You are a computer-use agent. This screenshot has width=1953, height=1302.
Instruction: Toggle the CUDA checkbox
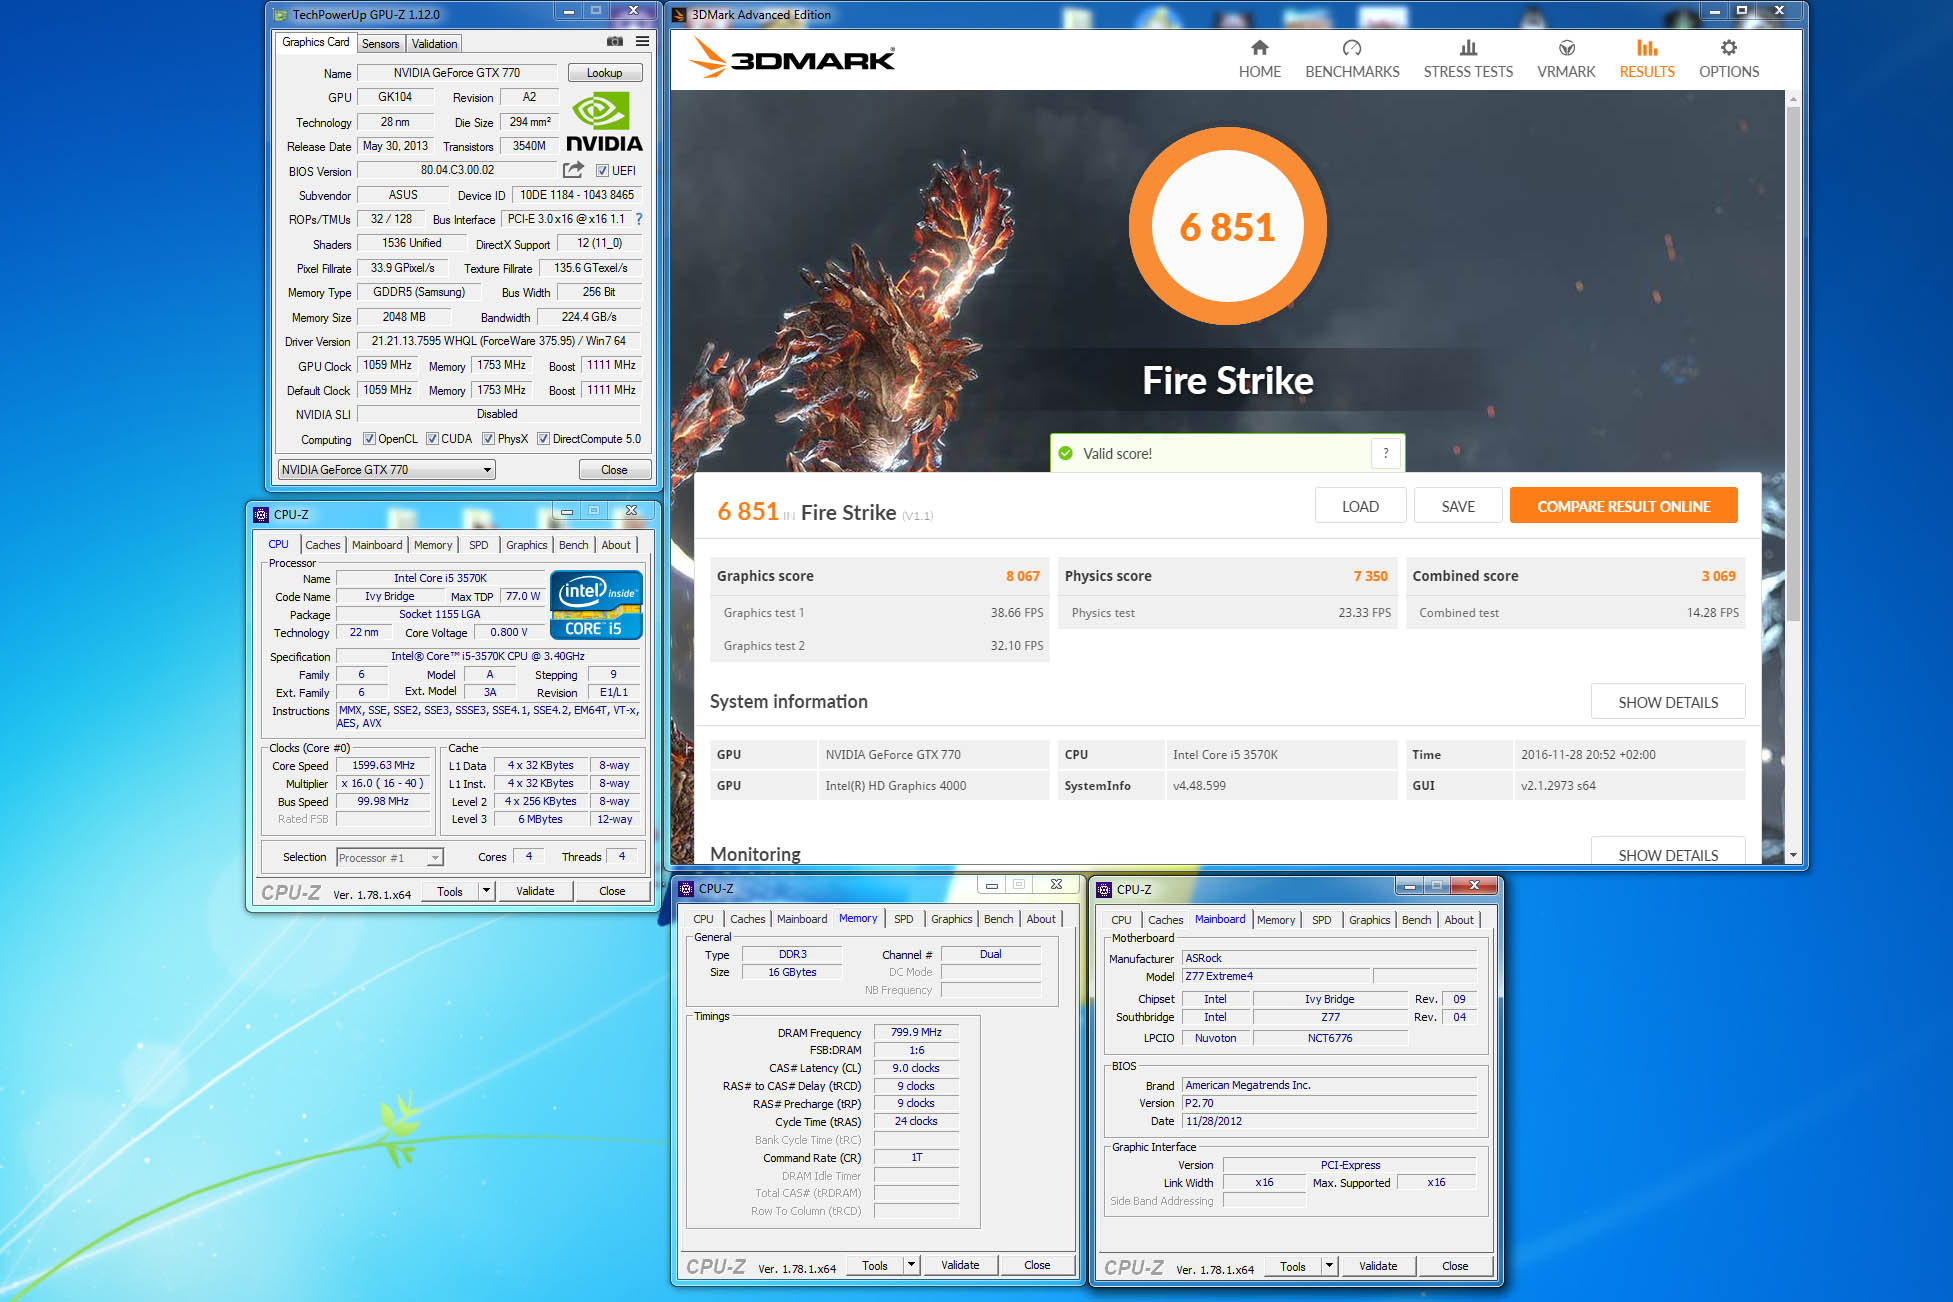pyautogui.click(x=432, y=439)
